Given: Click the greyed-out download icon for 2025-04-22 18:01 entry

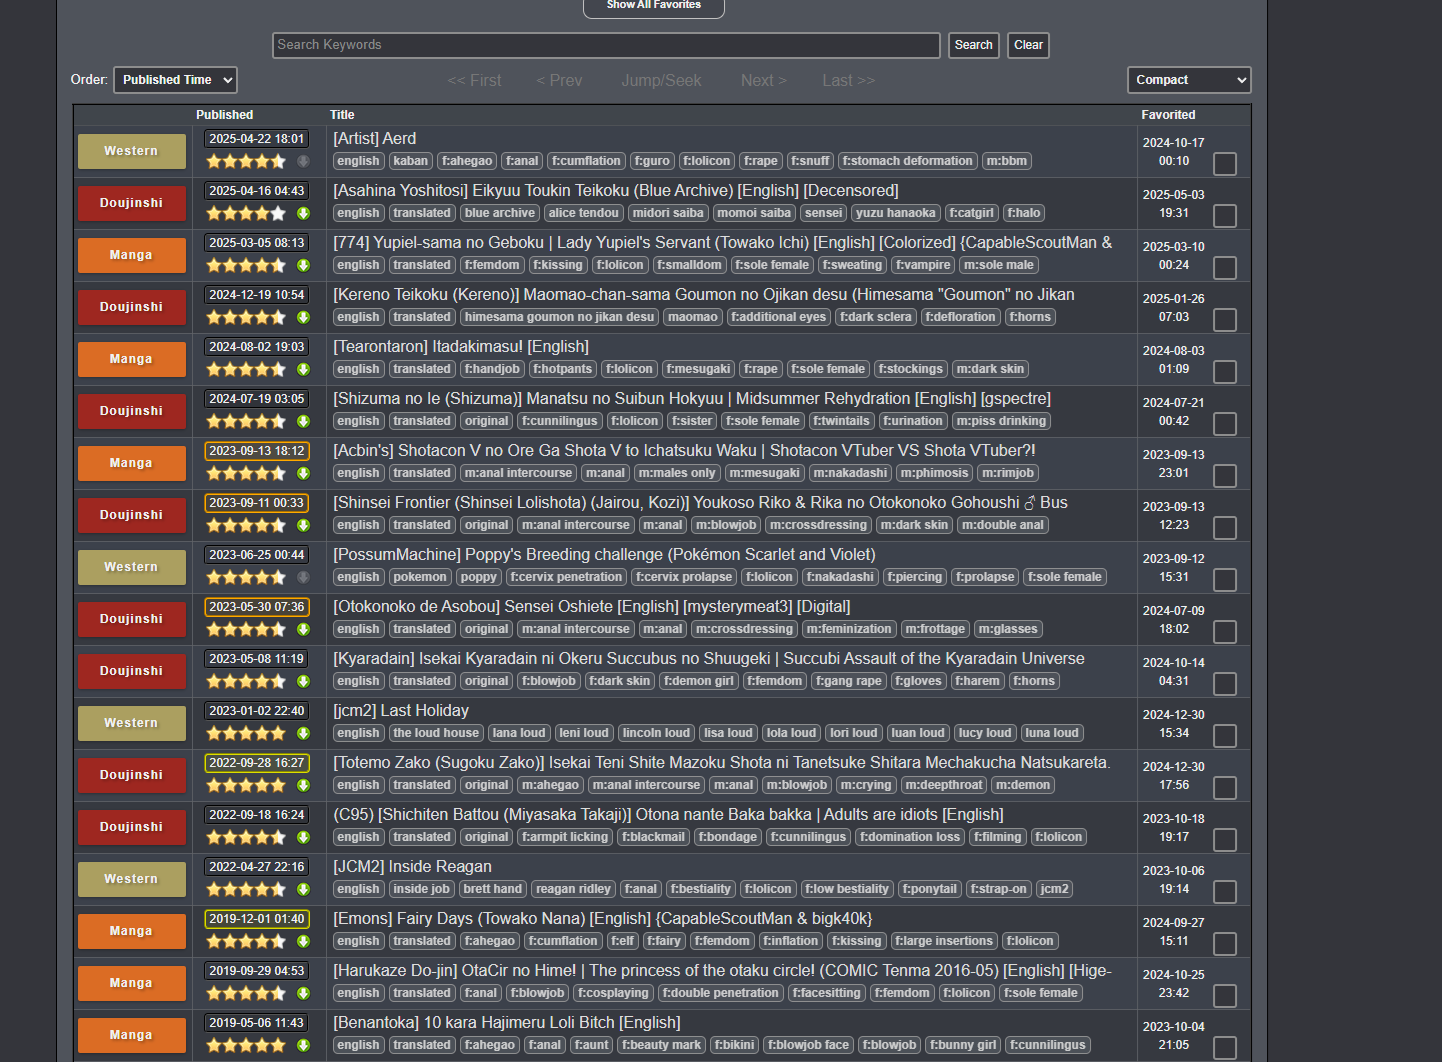Looking at the screenshot, I should tap(303, 161).
